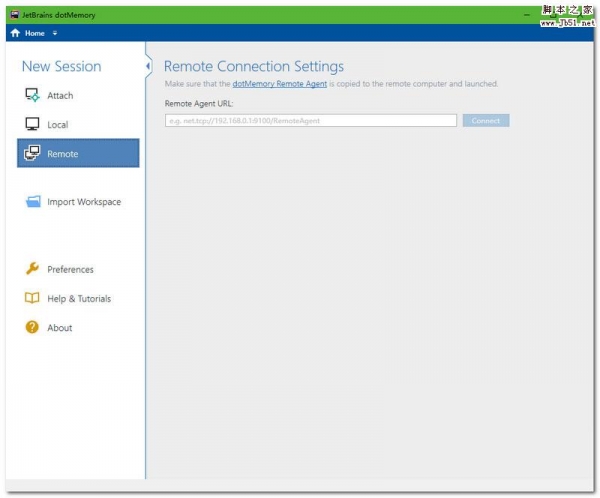Click the Home house icon

[15, 33]
